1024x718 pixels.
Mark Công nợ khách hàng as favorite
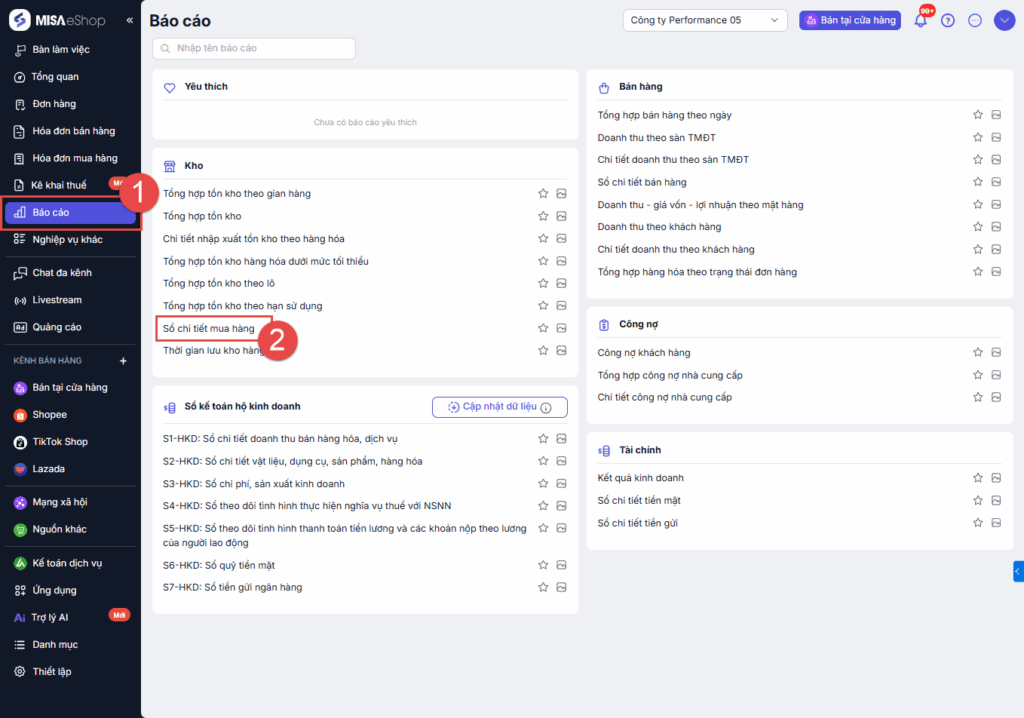point(978,353)
